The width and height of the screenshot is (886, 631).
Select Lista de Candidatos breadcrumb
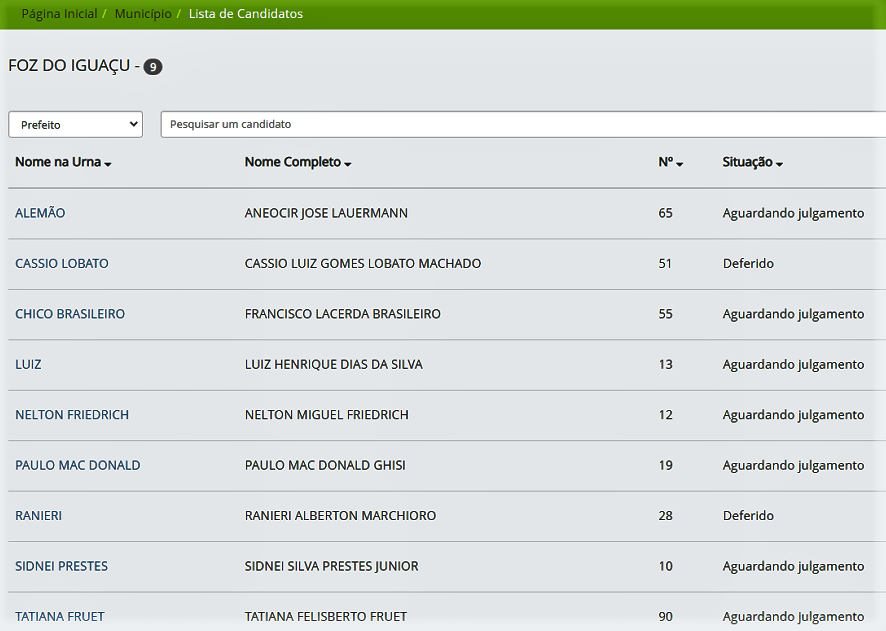click(246, 14)
